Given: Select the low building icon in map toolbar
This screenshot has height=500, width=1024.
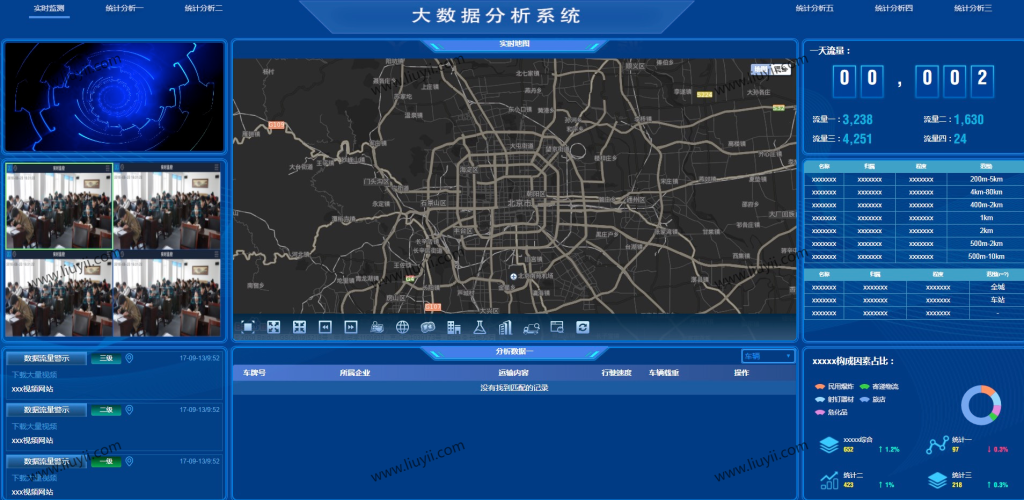Looking at the screenshot, I should point(454,327).
